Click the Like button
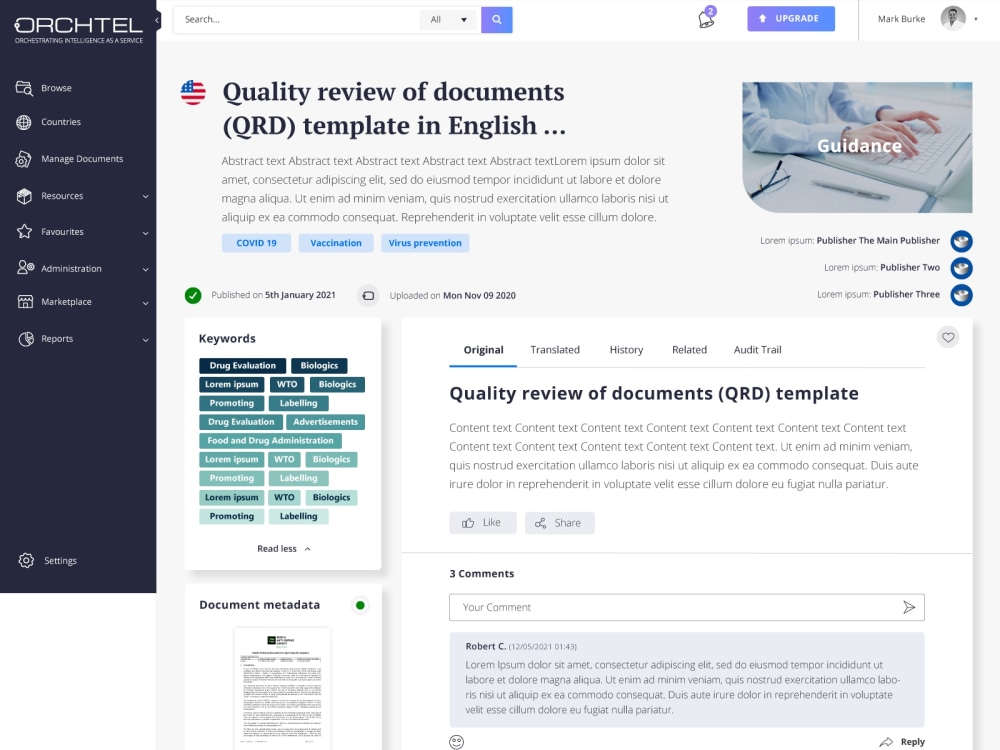This screenshot has width=1000, height=750. [483, 523]
